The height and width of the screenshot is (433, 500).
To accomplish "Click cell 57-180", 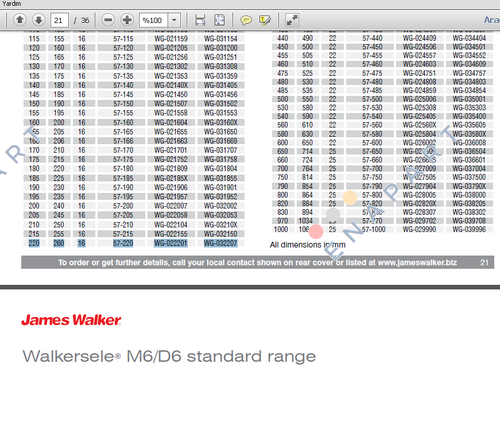I will point(123,169).
